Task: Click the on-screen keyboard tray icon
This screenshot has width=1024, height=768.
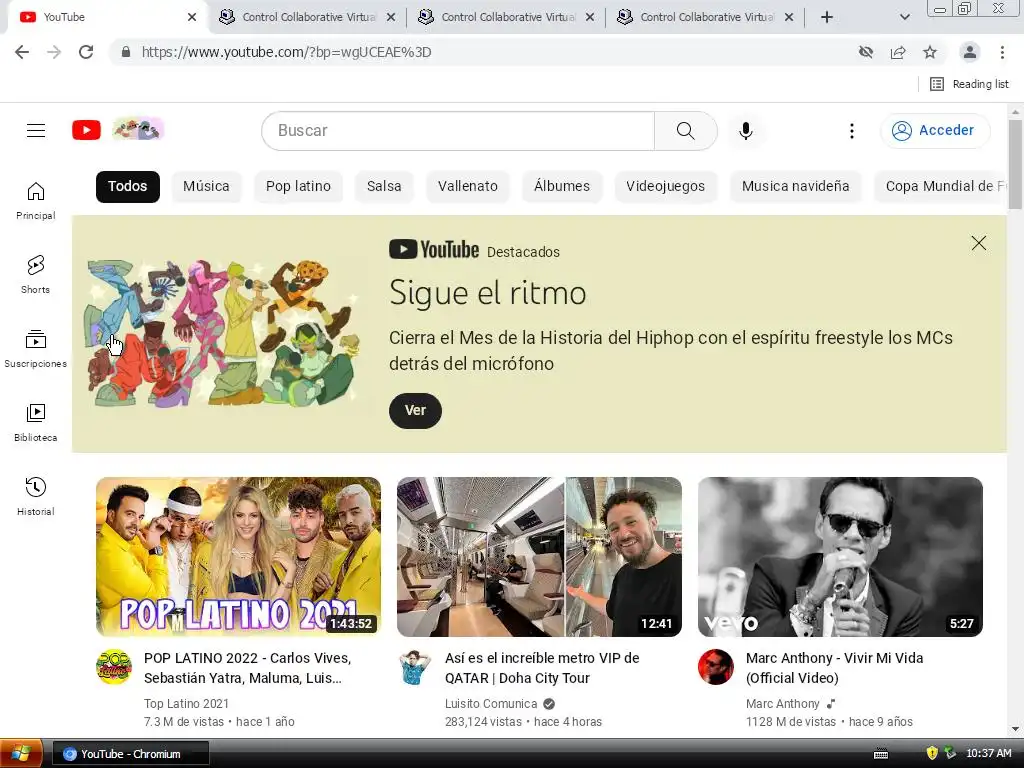Action: coord(881,754)
